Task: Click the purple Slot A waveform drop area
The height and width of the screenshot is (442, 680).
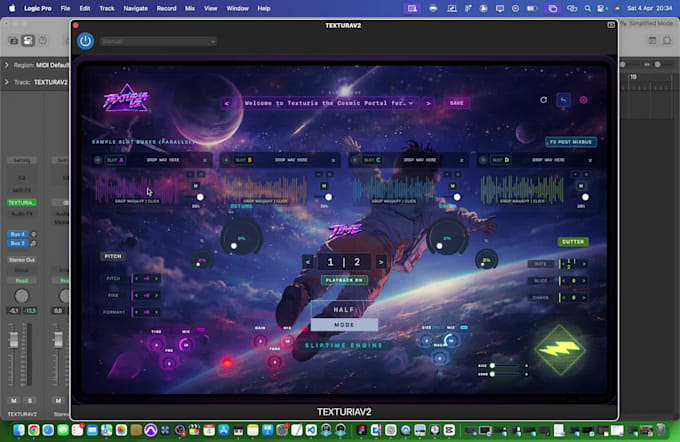Action: 137,189
